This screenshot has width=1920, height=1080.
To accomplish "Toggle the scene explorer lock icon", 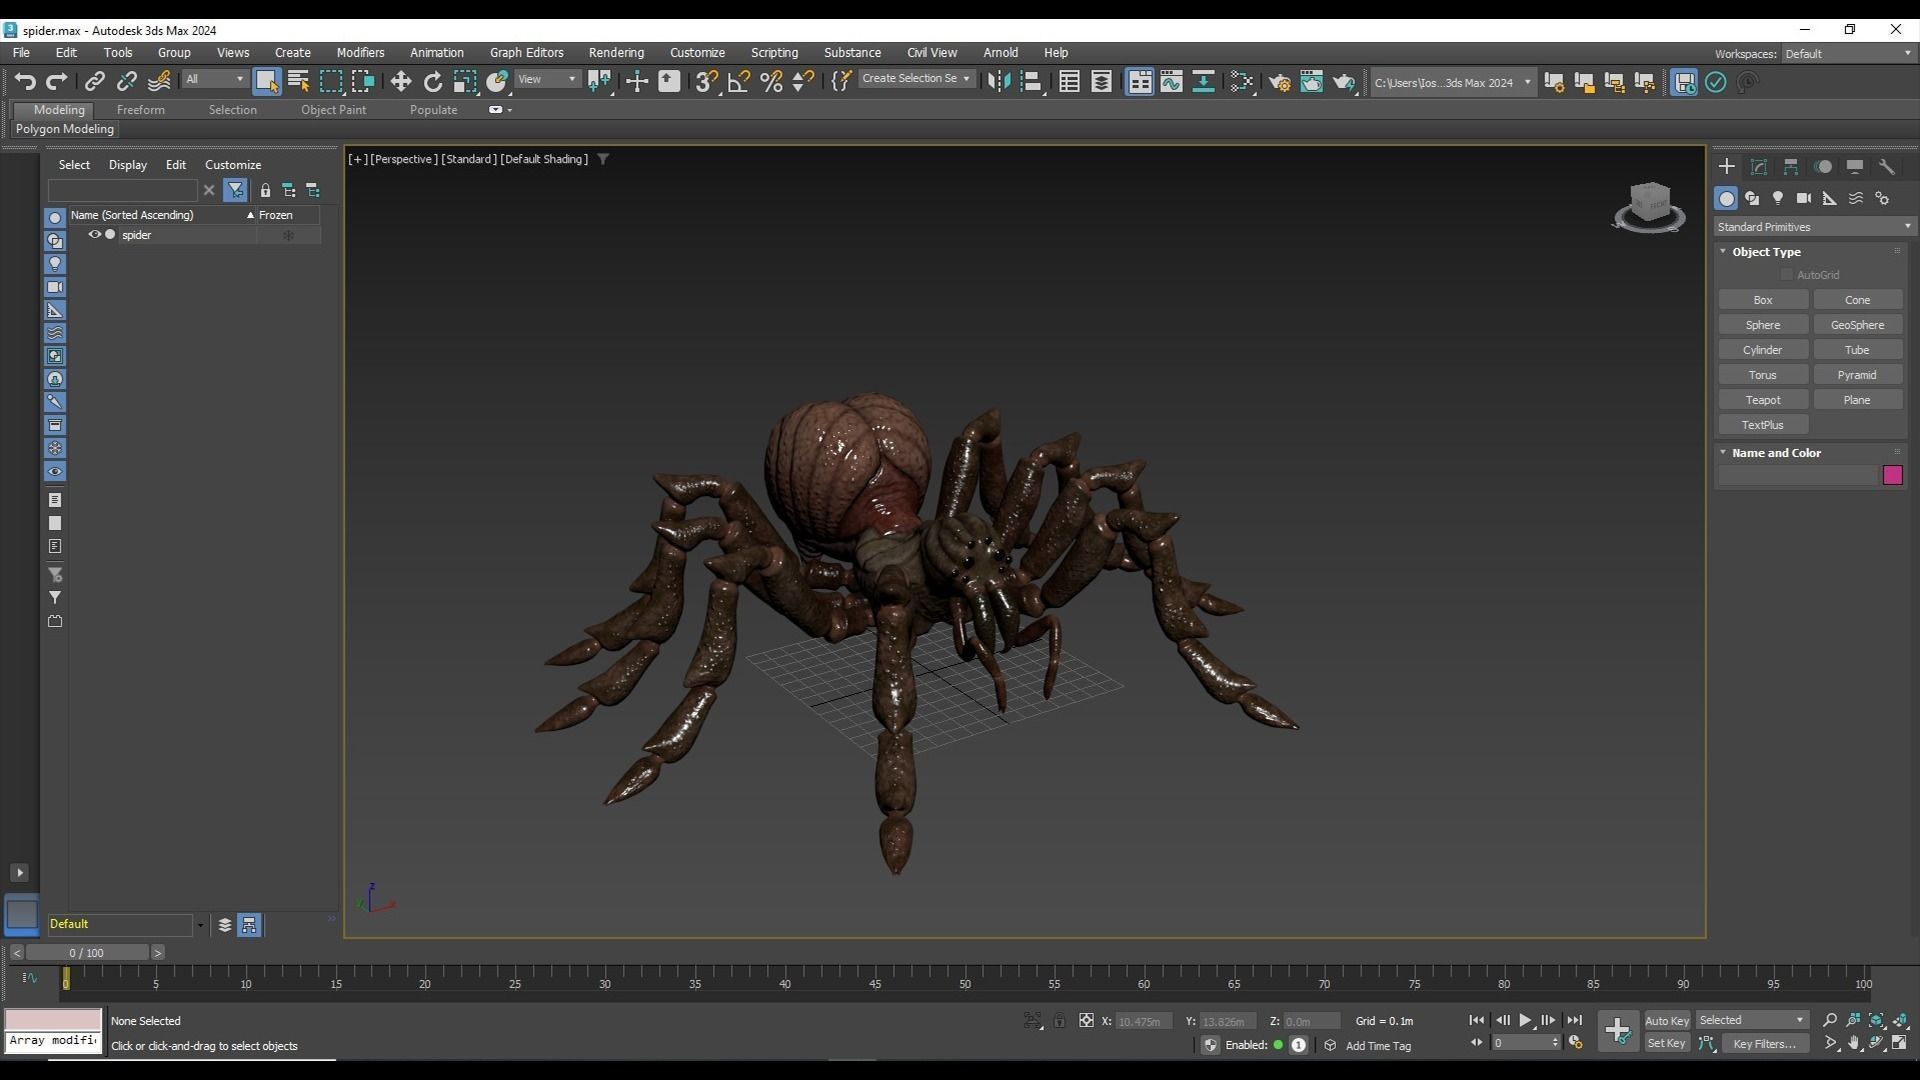I will coord(265,190).
